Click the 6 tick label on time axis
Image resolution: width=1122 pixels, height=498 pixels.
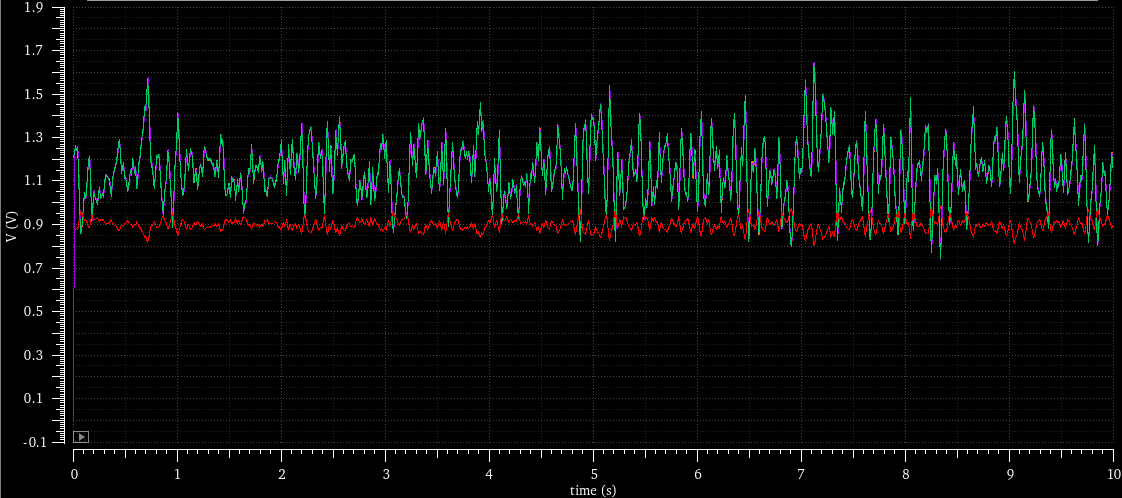(x=698, y=474)
